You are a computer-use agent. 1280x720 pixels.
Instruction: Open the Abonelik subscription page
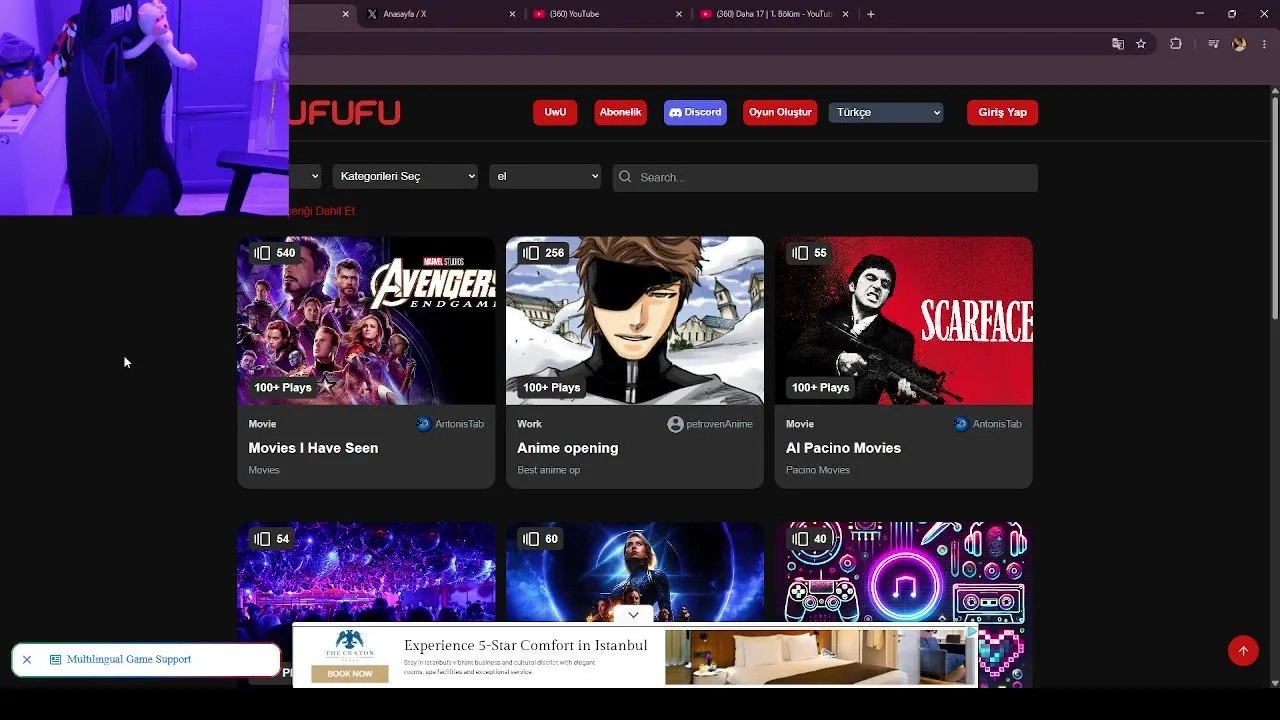click(x=620, y=112)
